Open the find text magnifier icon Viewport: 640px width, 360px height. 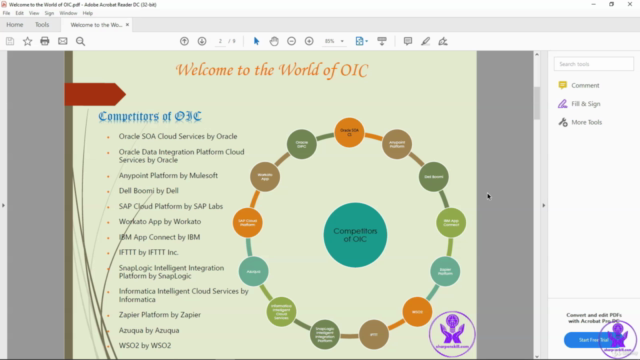[x=80, y=41]
